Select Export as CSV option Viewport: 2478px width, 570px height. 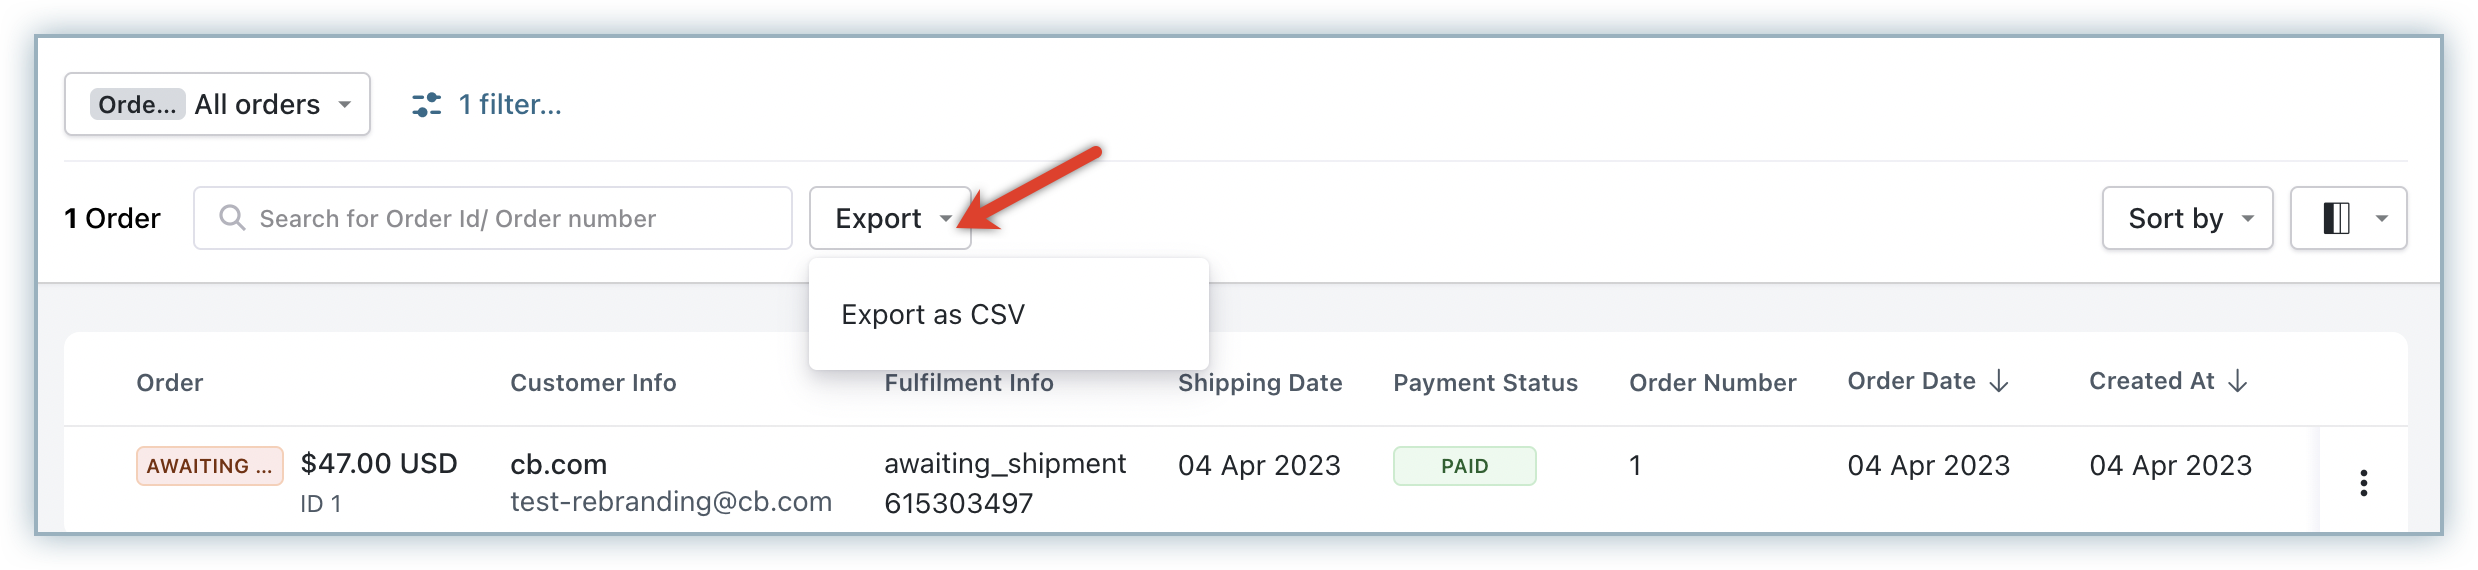coord(933,315)
